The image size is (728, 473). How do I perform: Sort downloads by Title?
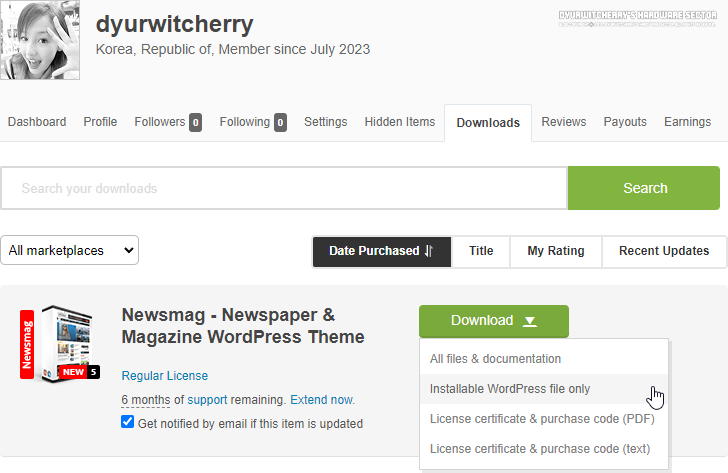(x=481, y=252)
